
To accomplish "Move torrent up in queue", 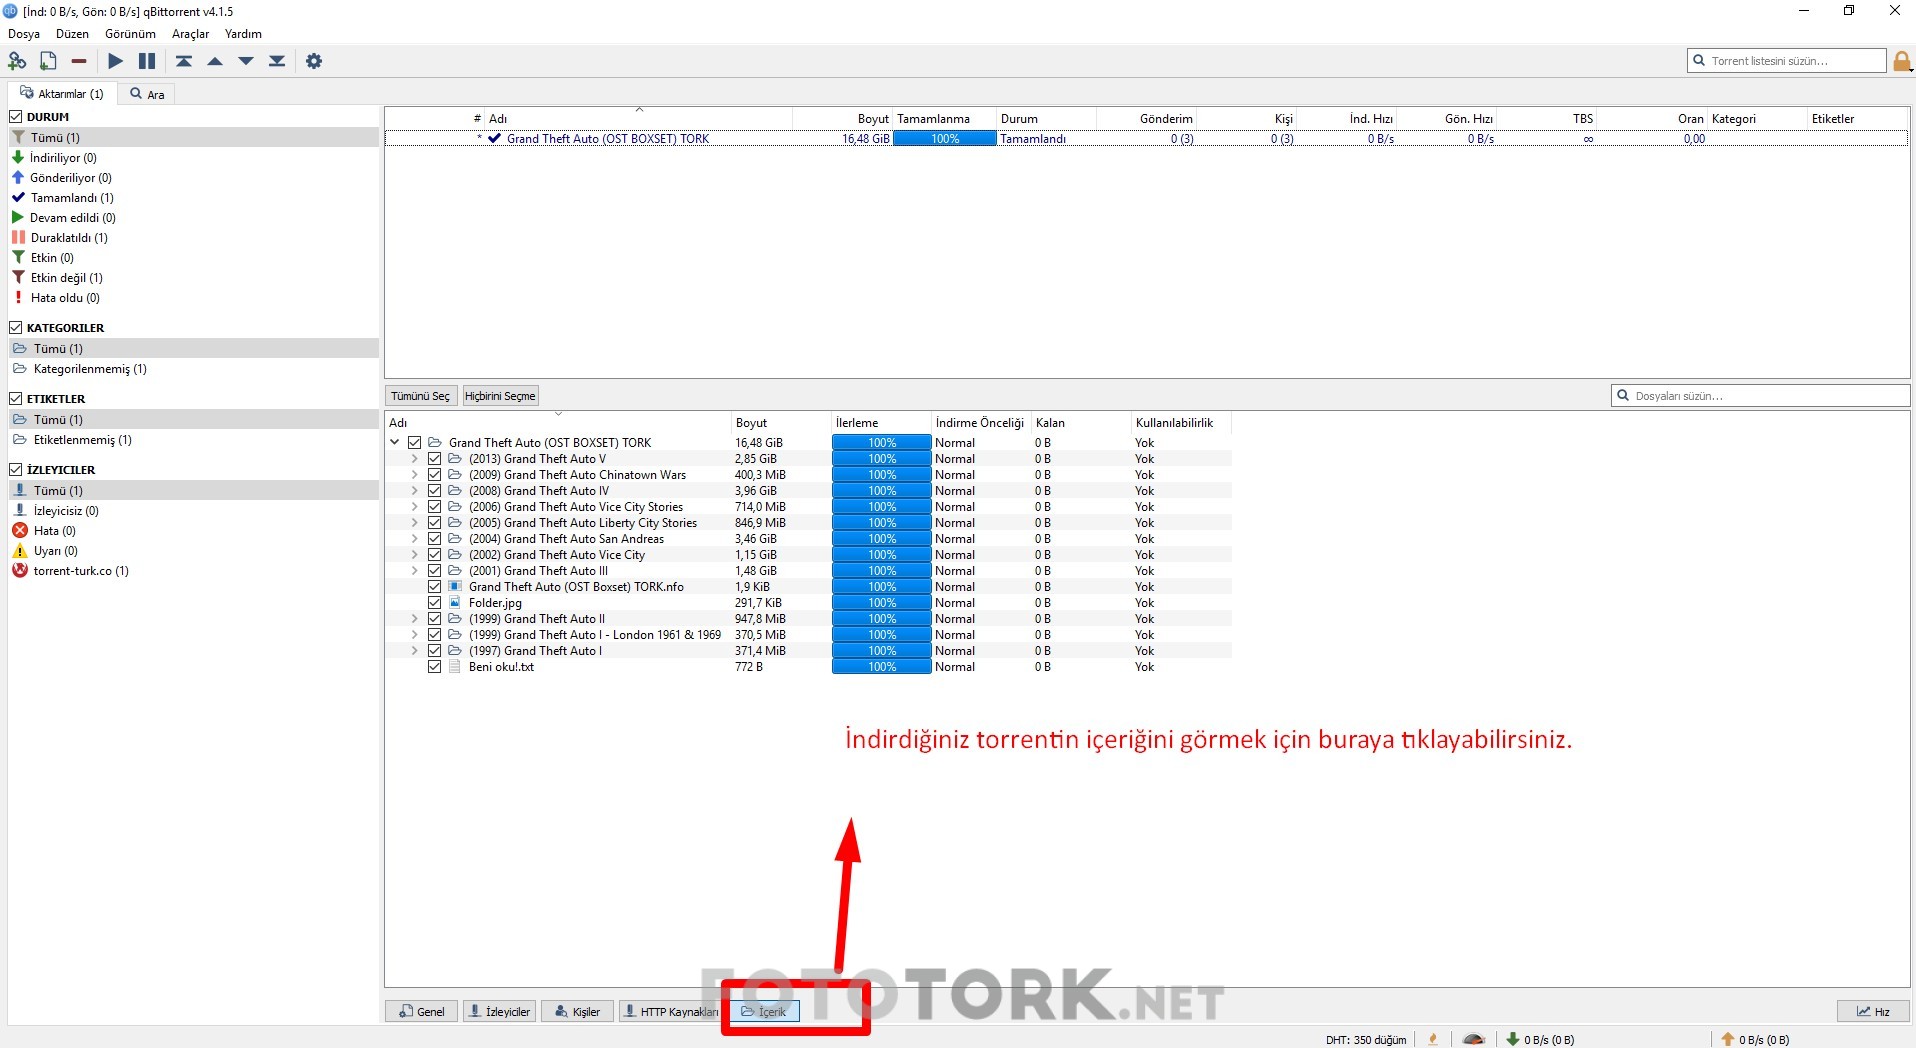I will point(215,61).
